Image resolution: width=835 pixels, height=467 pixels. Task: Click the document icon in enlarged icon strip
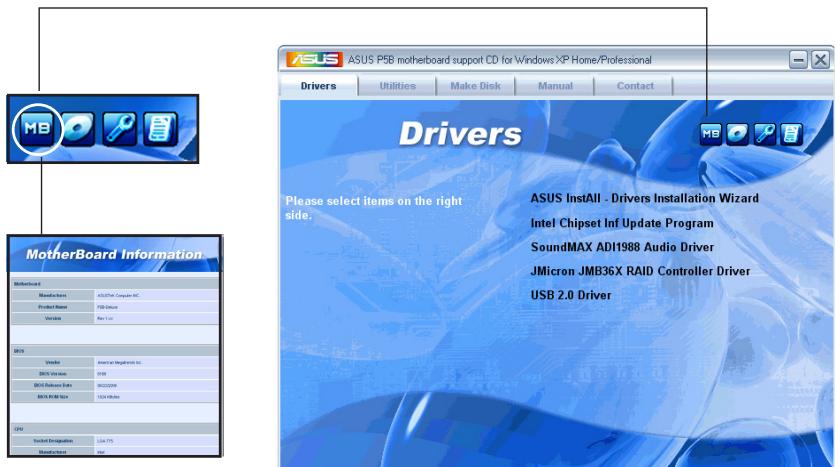(x=160, y=128)
